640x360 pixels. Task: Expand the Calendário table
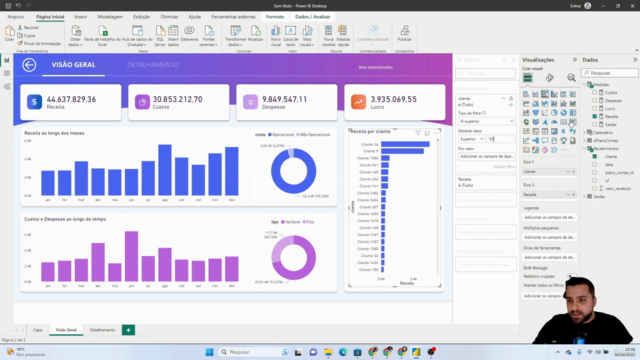click(x=584, y=133)
